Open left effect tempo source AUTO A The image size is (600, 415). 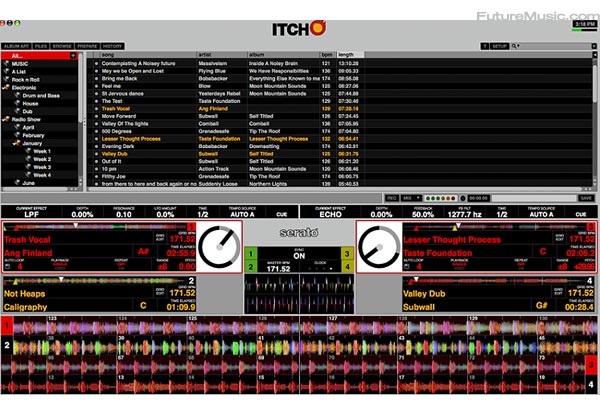[242, 212]
